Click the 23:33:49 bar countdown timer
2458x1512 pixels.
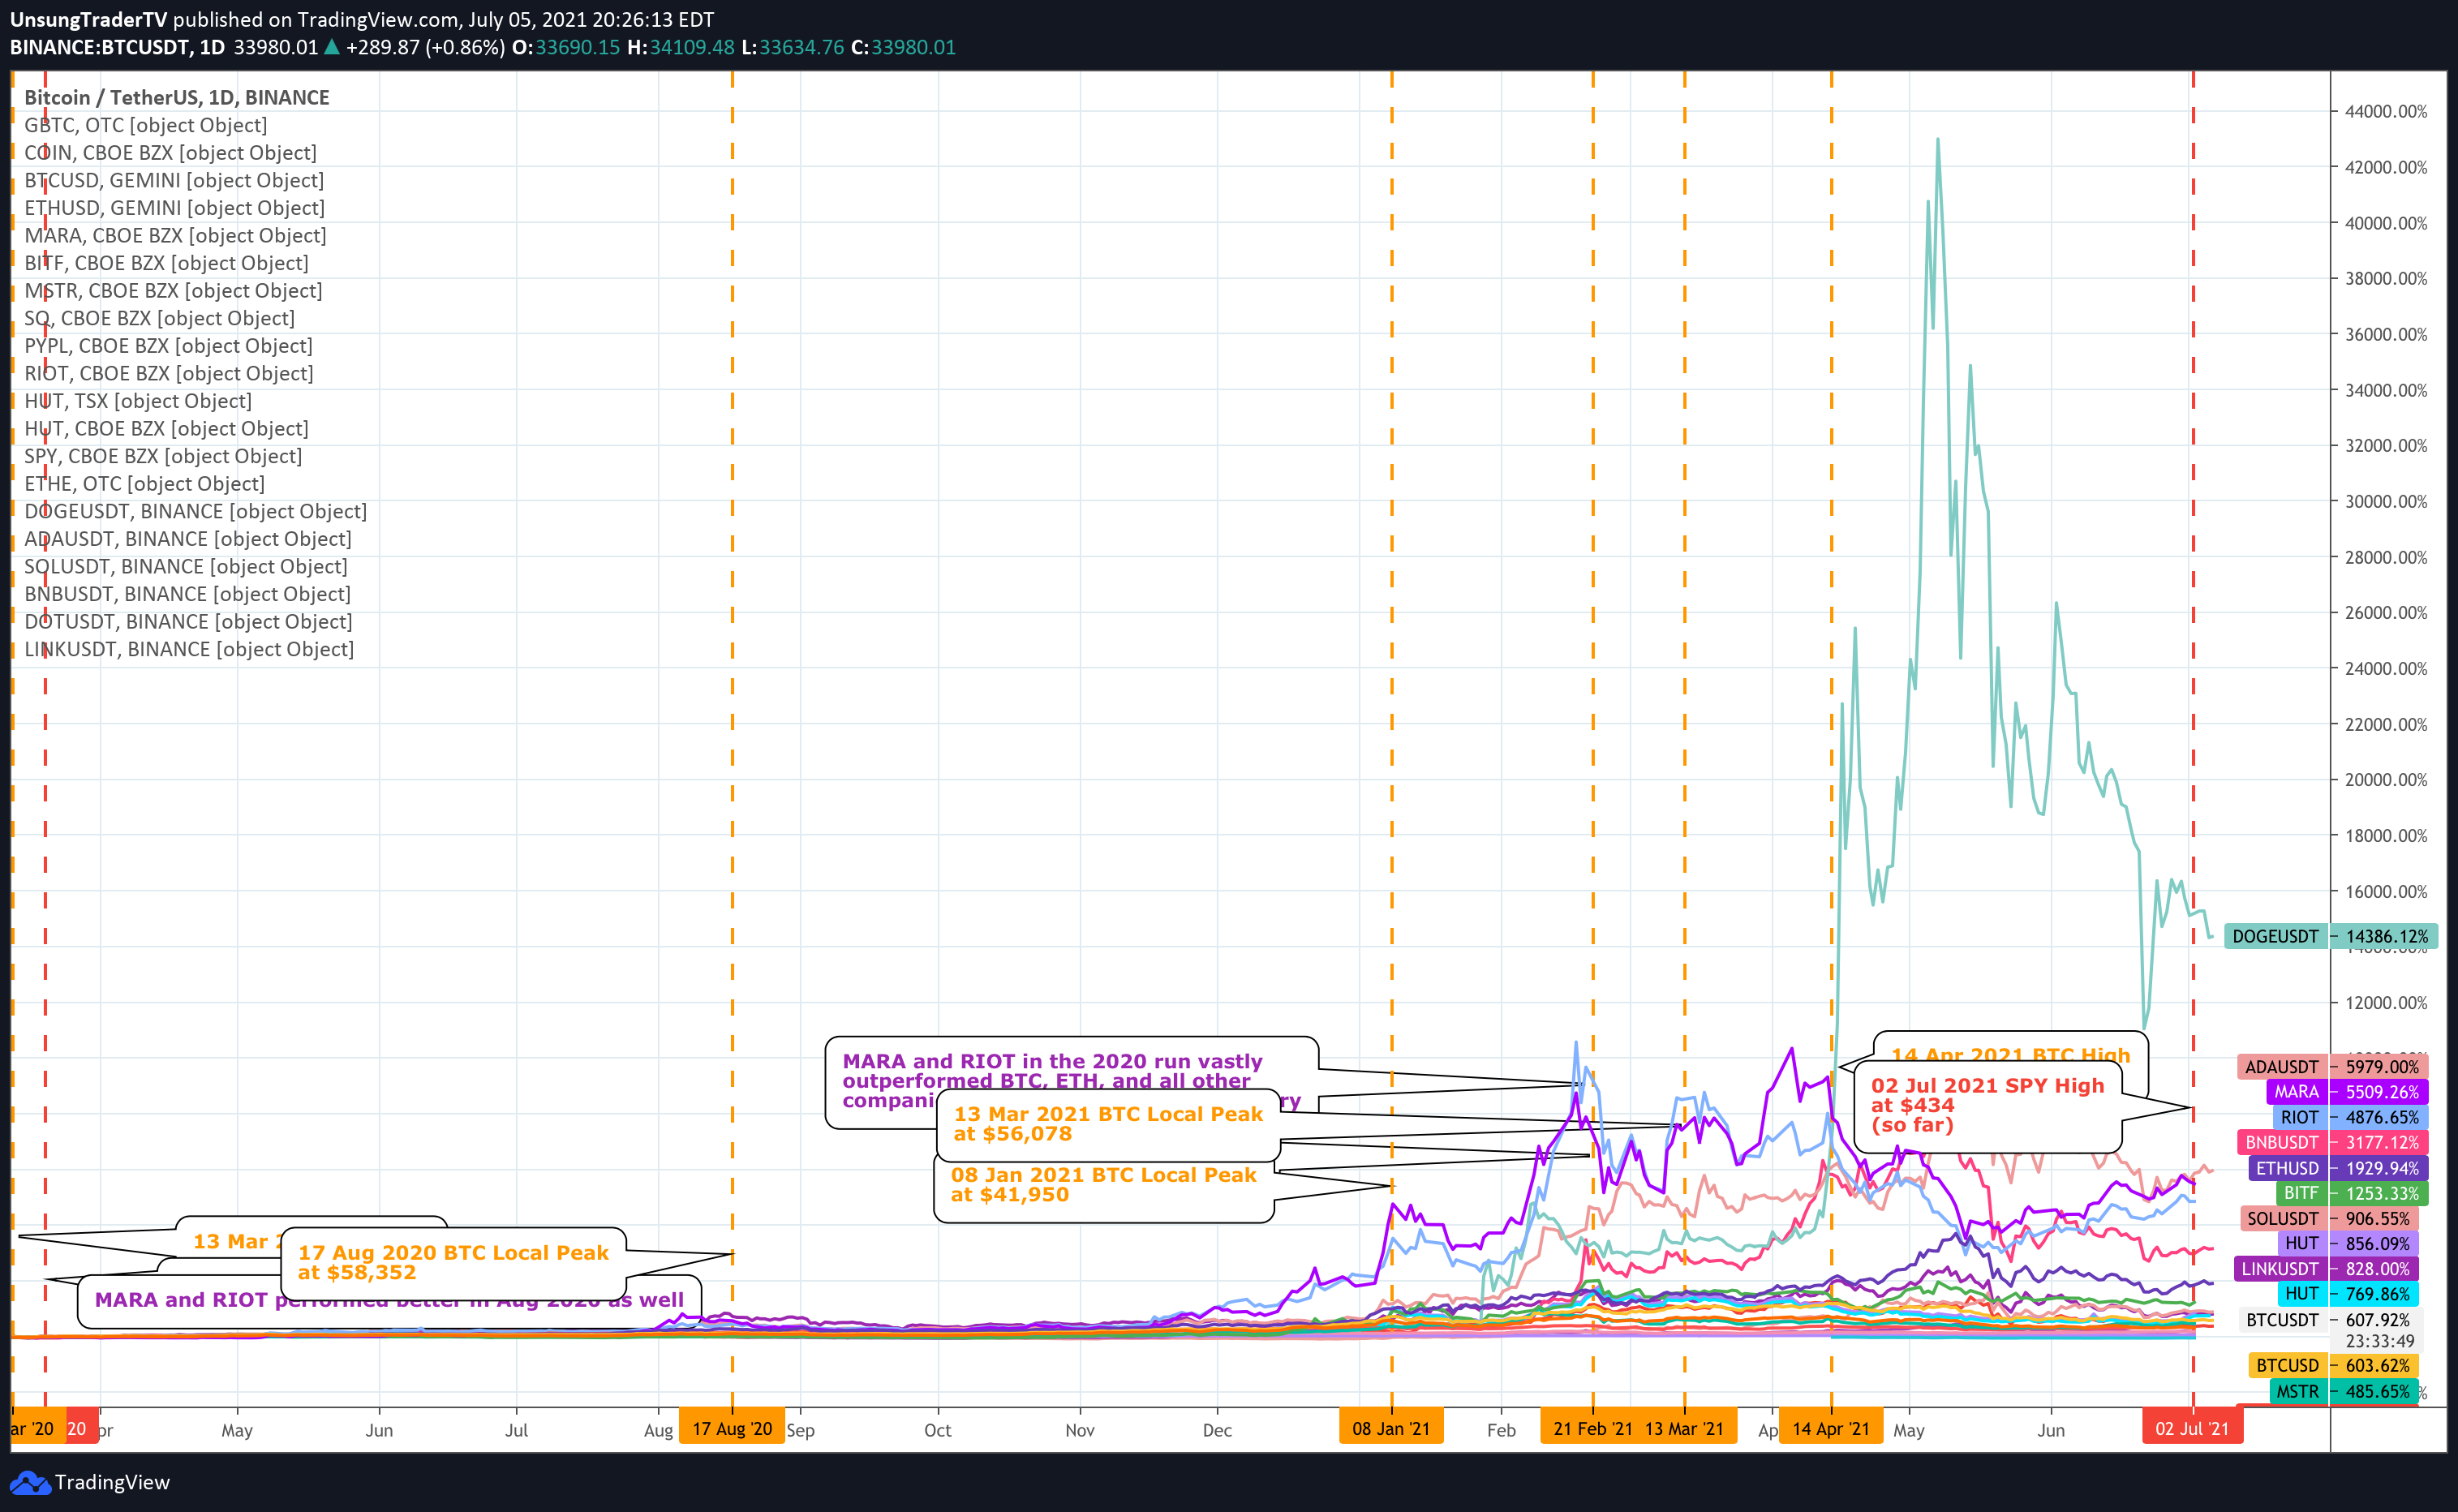pos(2379,1341)
